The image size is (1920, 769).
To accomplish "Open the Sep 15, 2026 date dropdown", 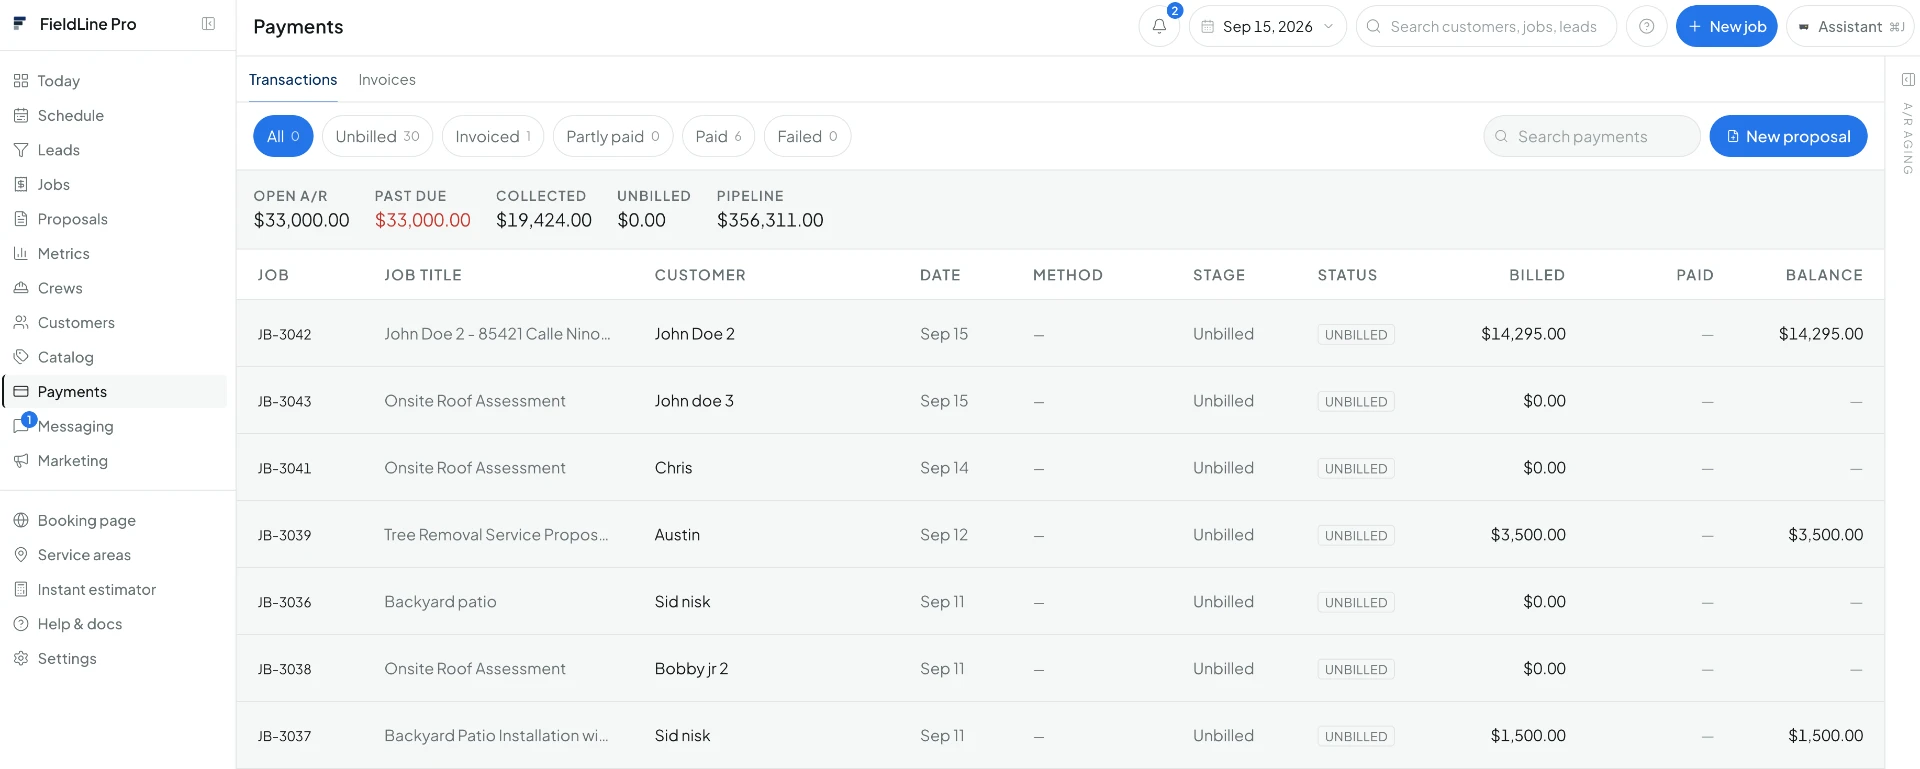I will (x=1267, y=26).
